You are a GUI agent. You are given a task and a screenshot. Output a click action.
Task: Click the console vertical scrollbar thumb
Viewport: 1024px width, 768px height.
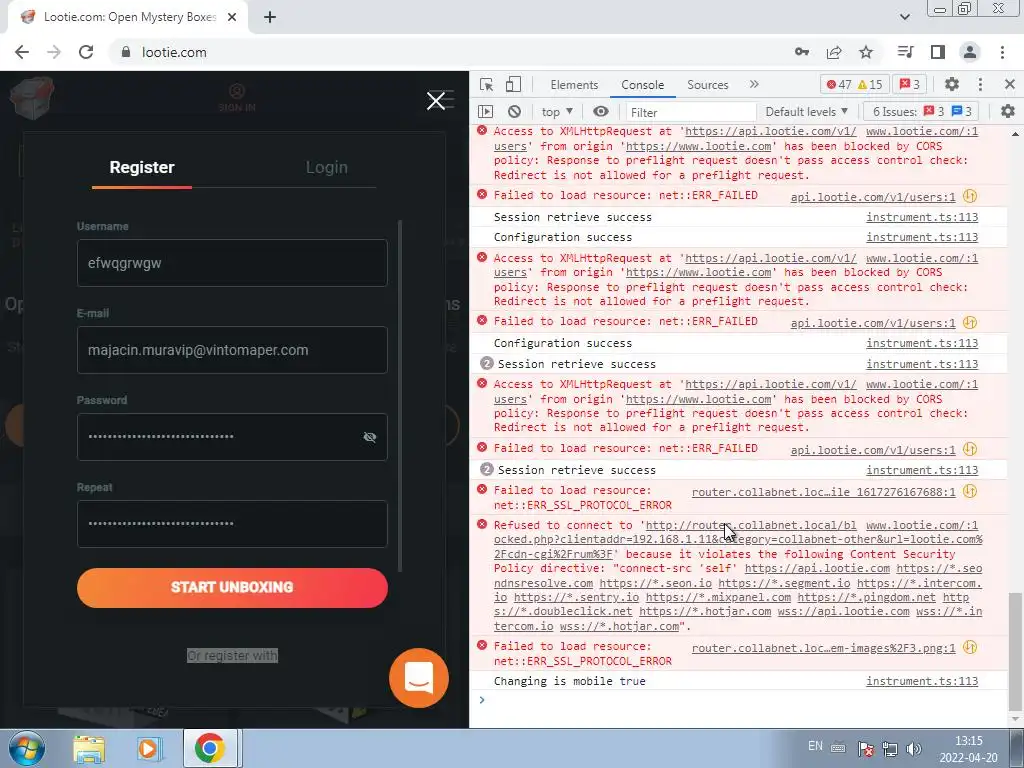click(1014, 651)
